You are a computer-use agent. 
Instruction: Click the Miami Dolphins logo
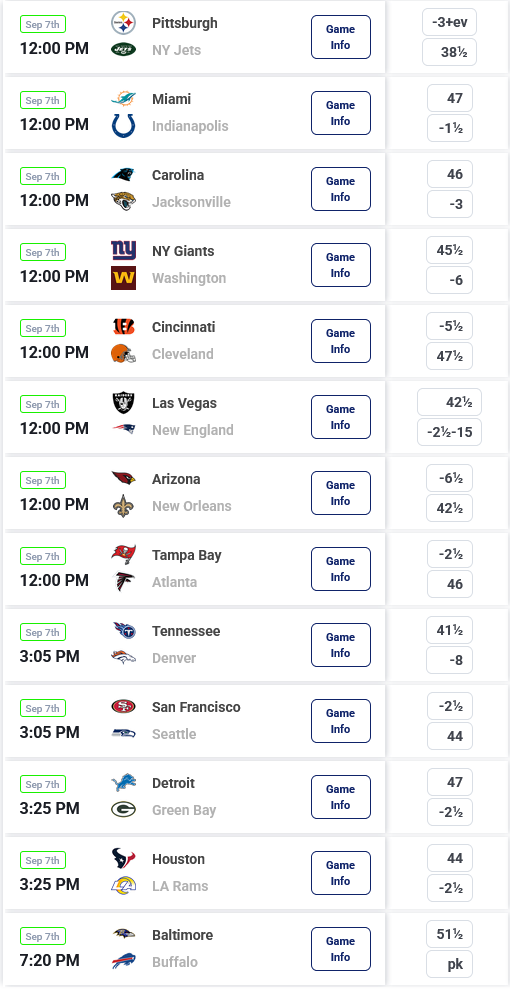124,99
